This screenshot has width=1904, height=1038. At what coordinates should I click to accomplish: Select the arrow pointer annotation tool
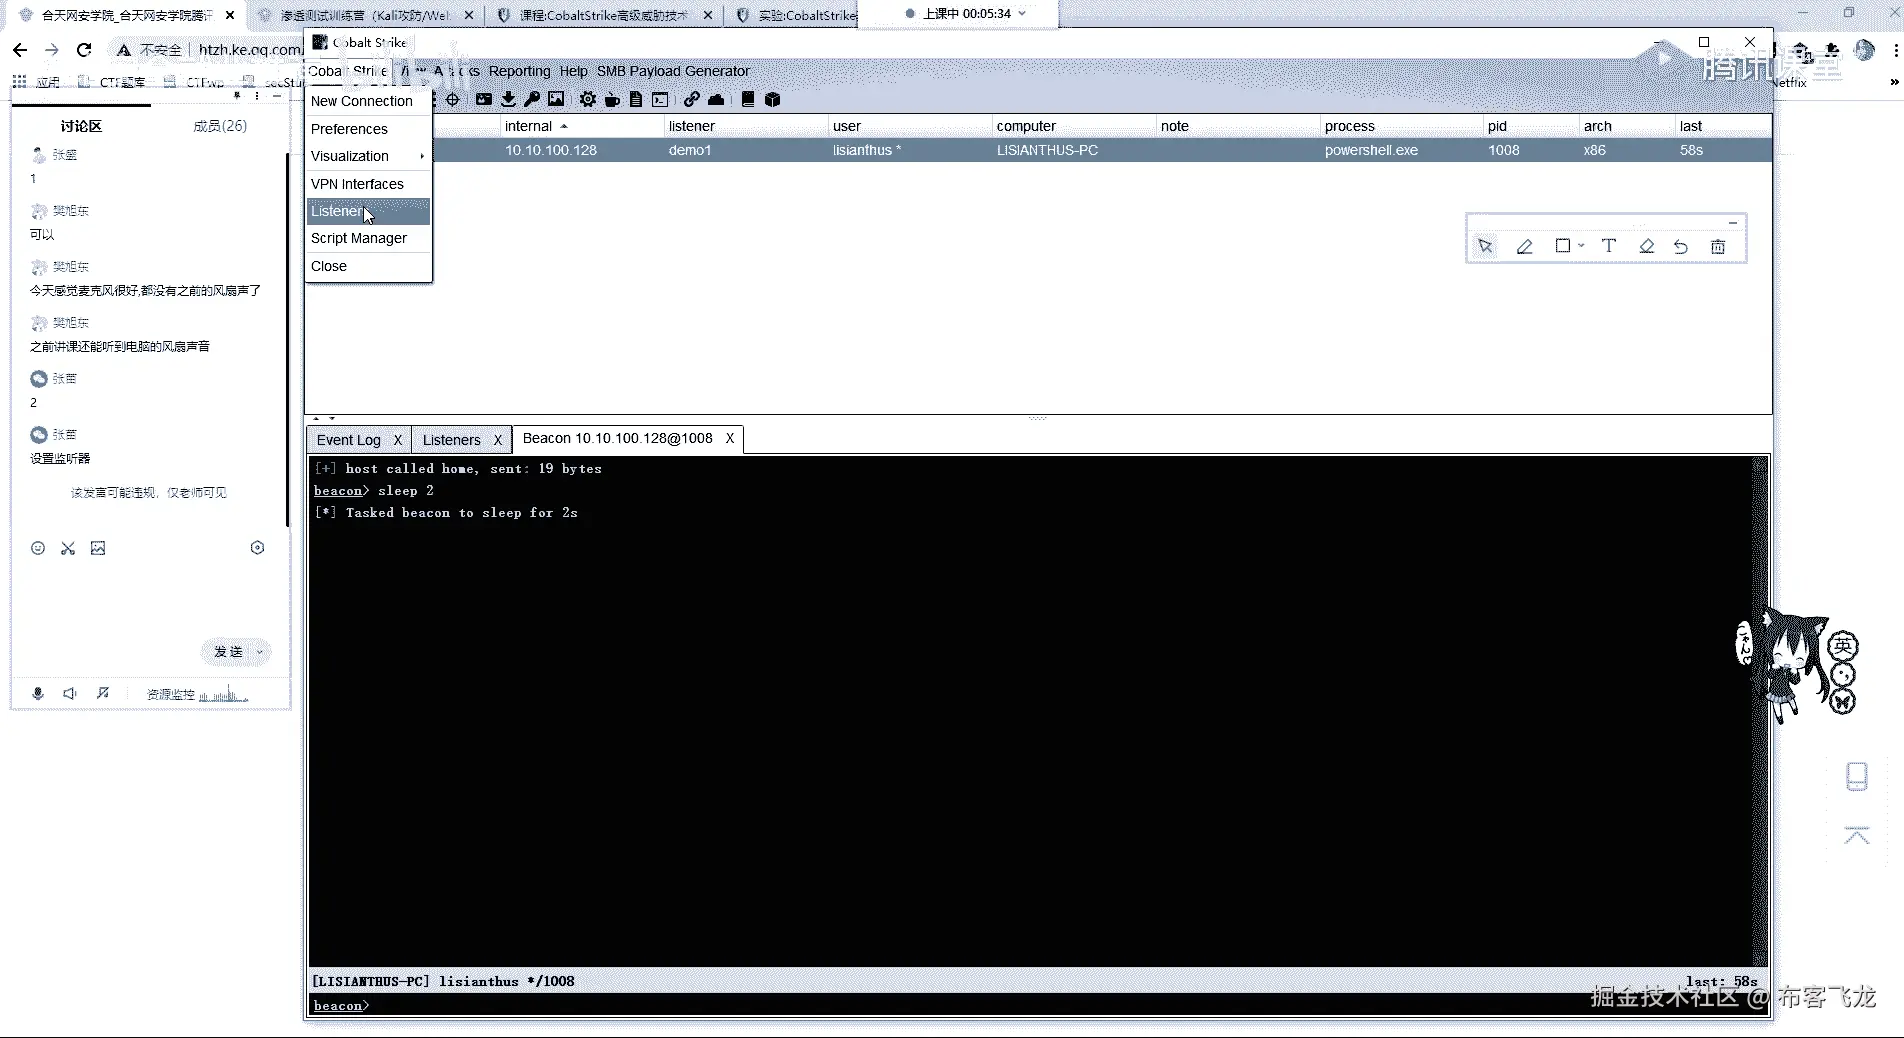(x=1486, y=246)
